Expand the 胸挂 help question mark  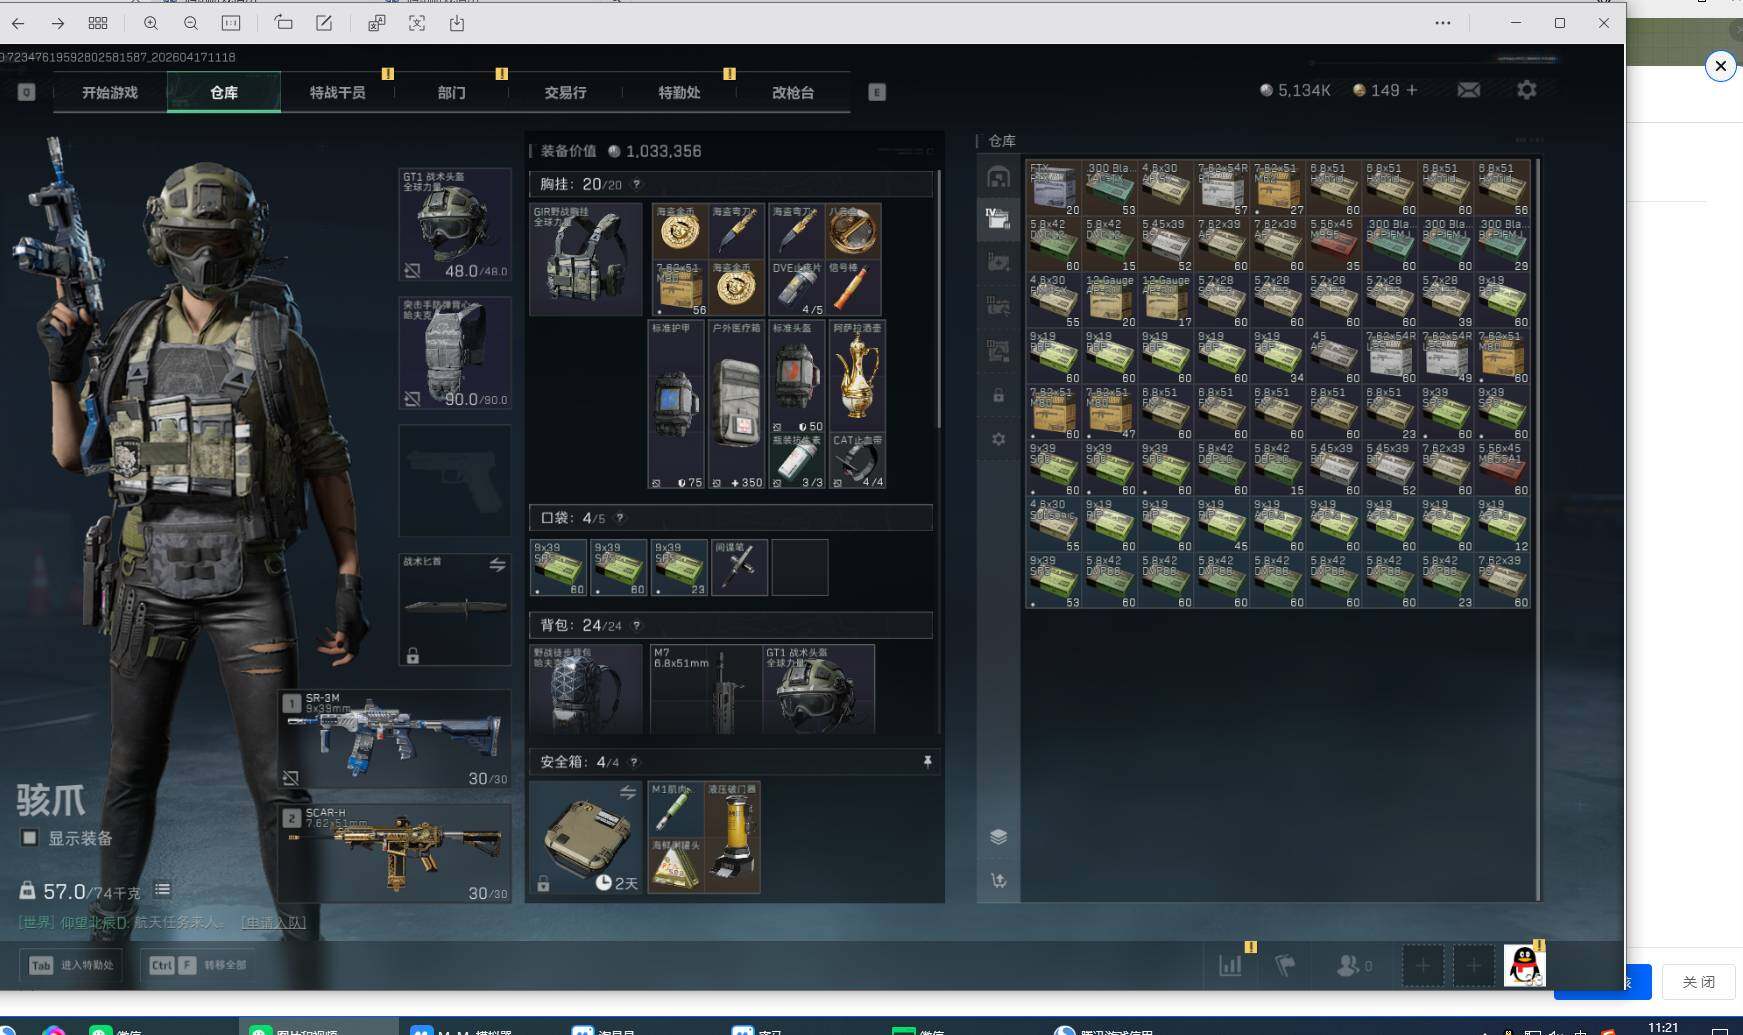point(636,184)
